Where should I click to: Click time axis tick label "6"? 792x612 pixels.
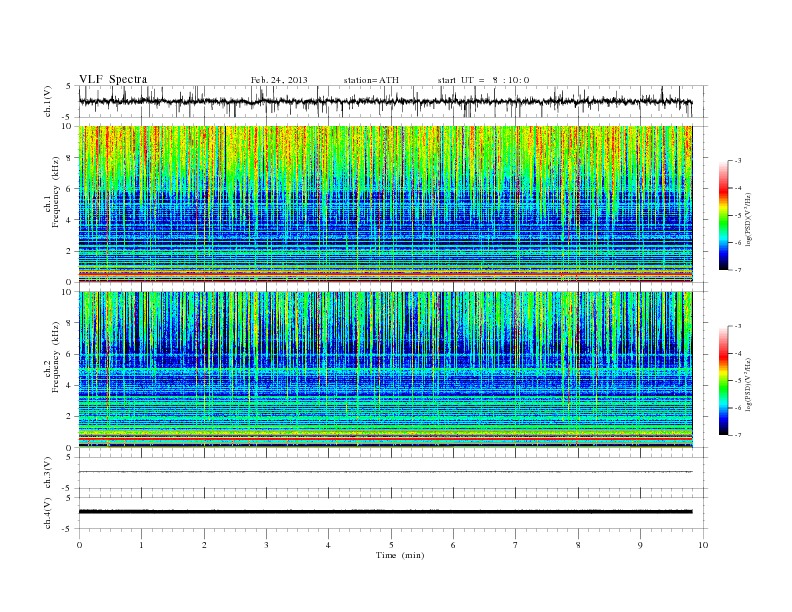[453, 545]
